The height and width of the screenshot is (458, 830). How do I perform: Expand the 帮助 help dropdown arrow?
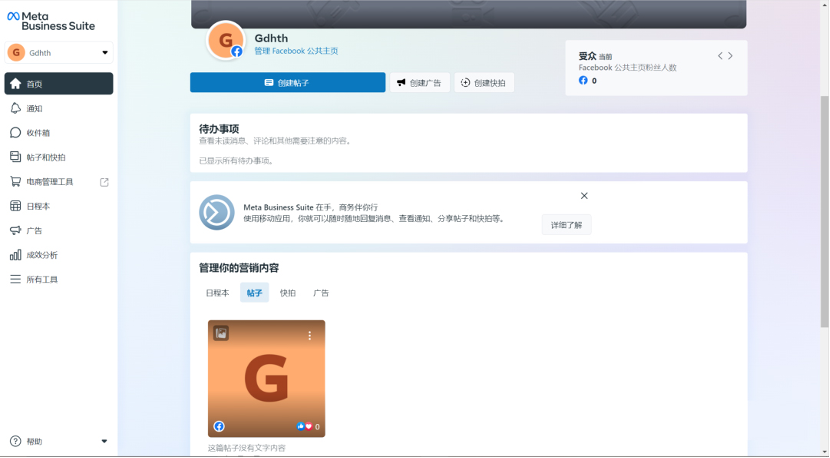click(105, 441)
